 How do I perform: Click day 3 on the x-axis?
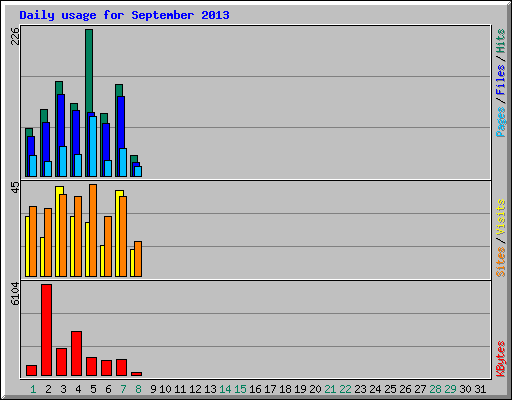(x=63, y=389)
